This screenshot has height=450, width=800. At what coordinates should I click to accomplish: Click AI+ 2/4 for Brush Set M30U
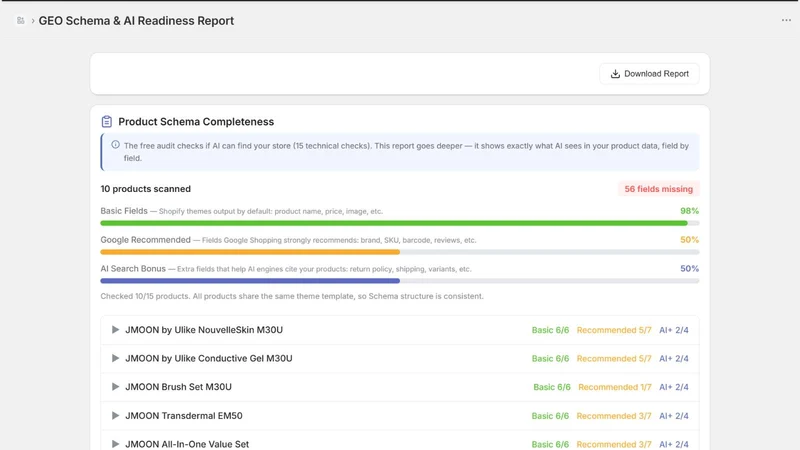tap(673, 387)
